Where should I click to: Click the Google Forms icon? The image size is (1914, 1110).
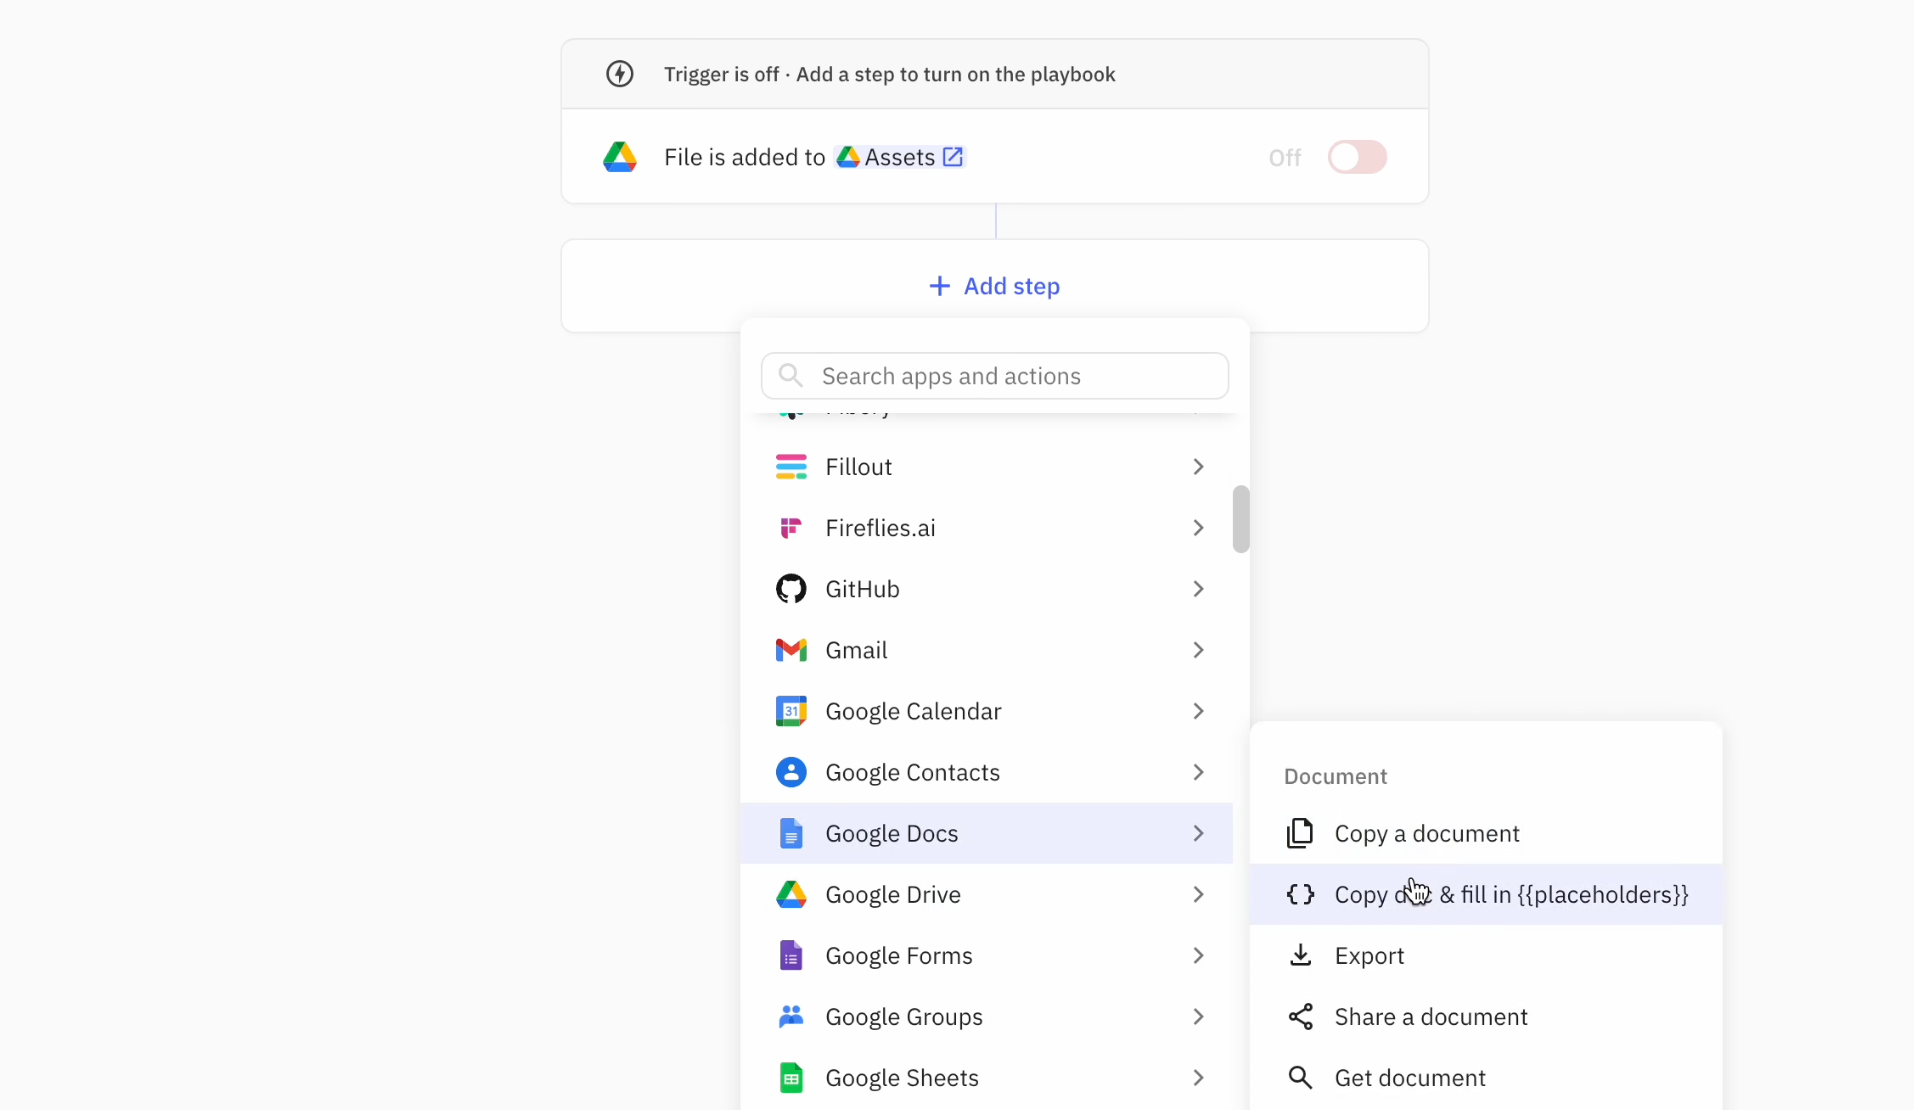(791, 955)
